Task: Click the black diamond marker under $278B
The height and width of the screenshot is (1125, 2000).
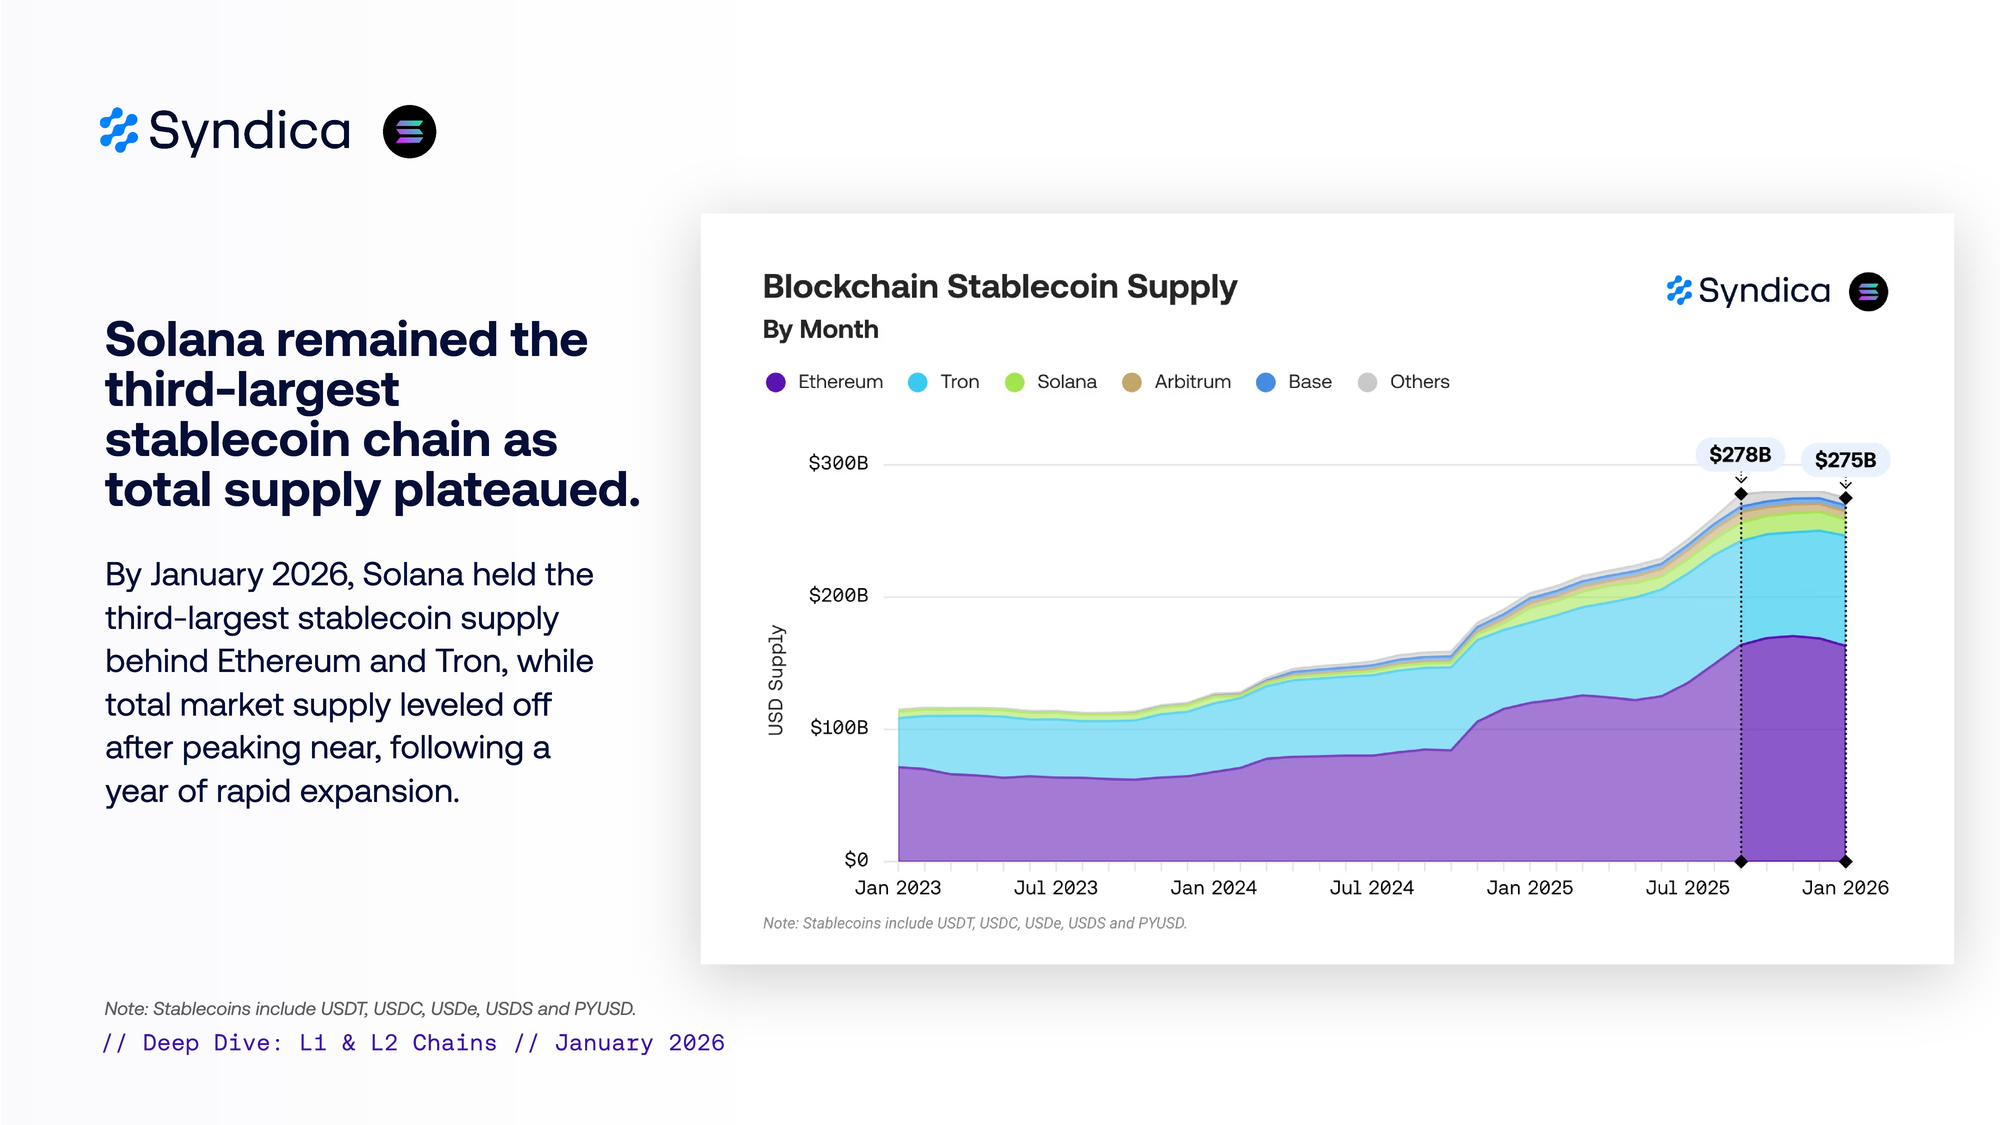Action: click(x=1741, y=494)
